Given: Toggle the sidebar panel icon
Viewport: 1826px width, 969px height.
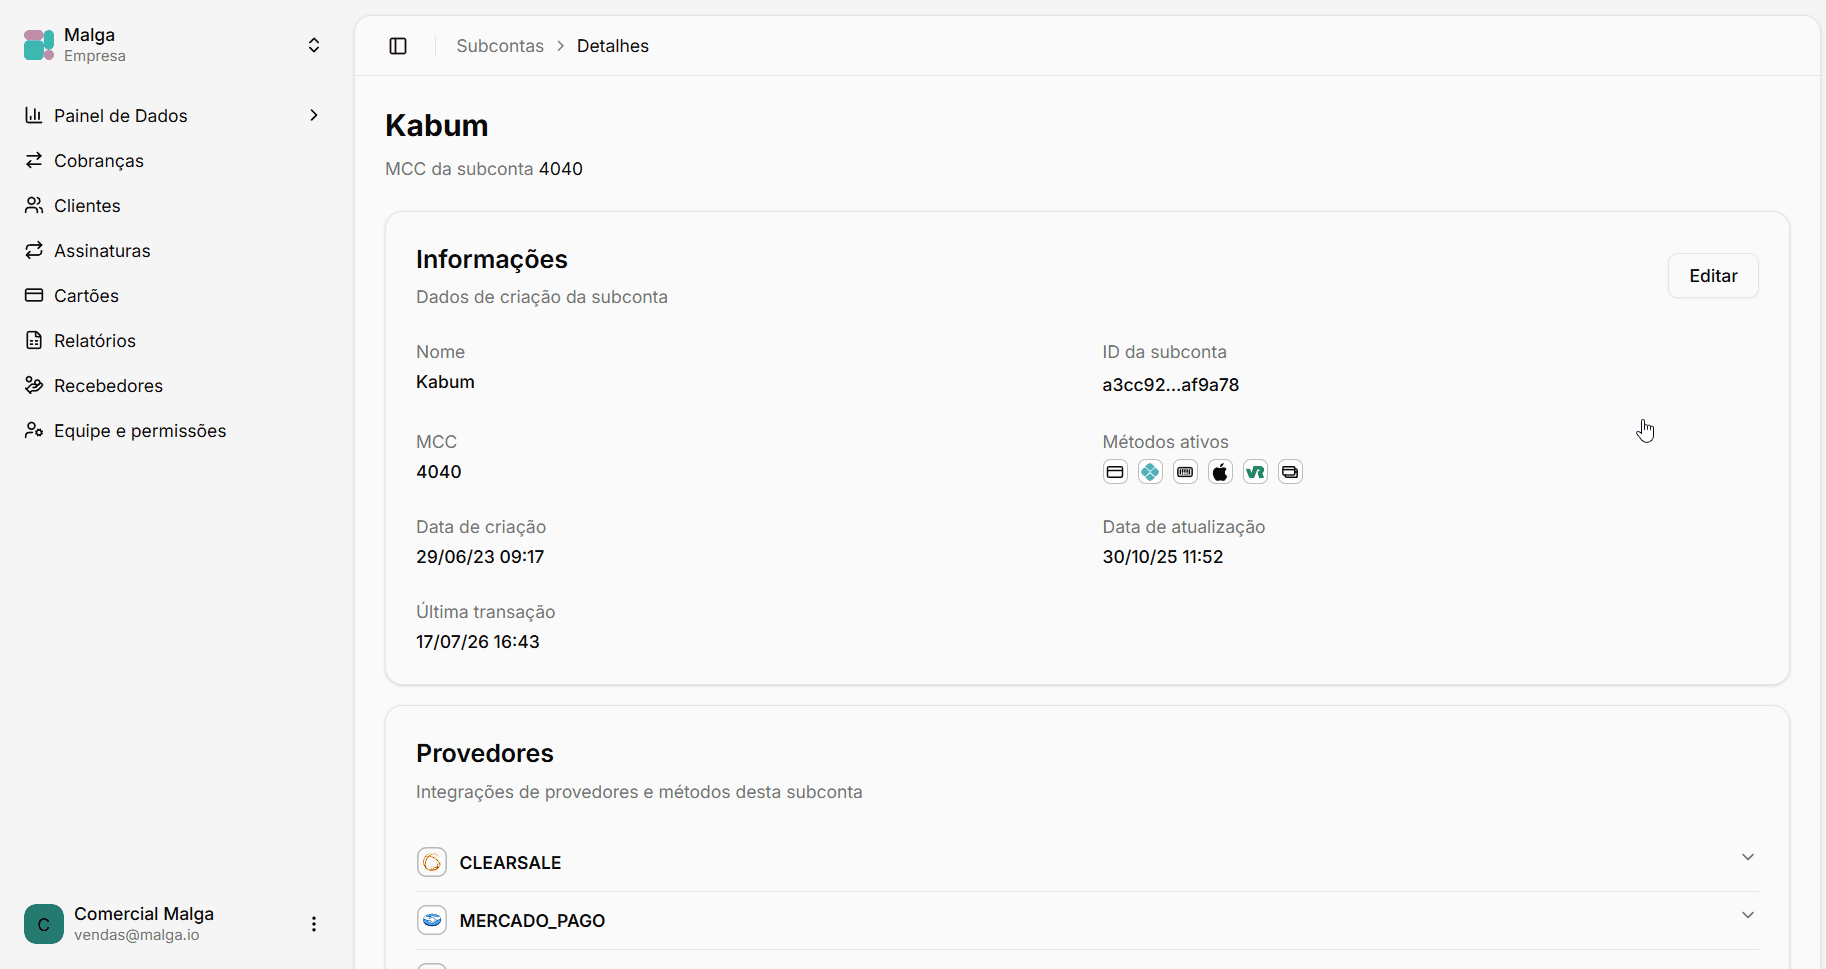Looking at the screenshot, I should 398,46.
